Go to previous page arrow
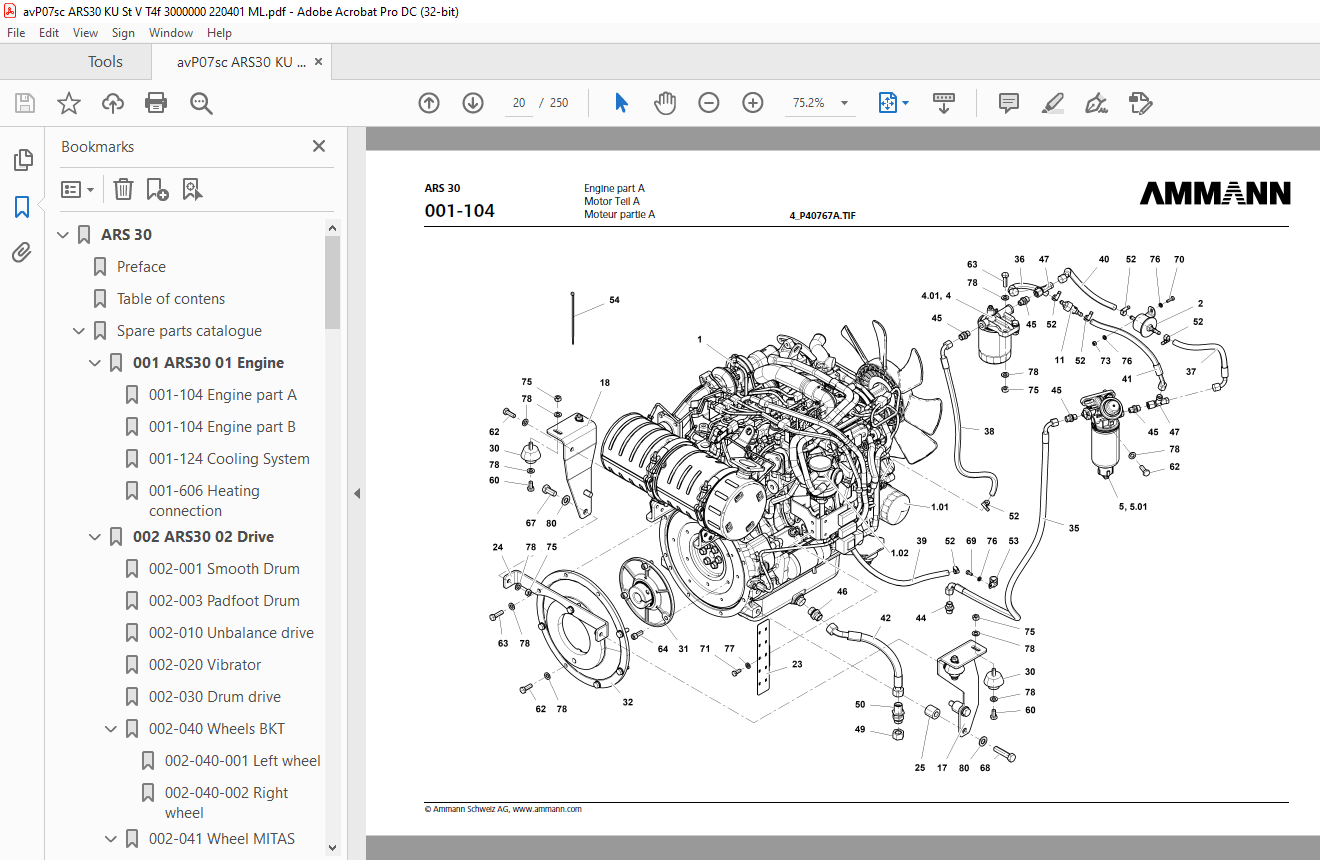This screenshot has width=1320, height=860. [429, 103]
